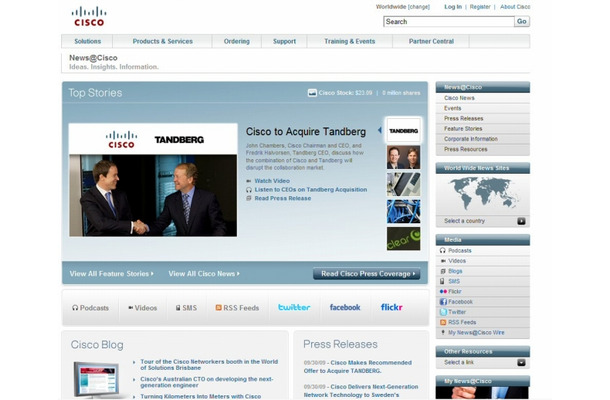
Task: Click Read Cisco Press Coverage button
Action: pyautogui.click(x=366, y=274)
